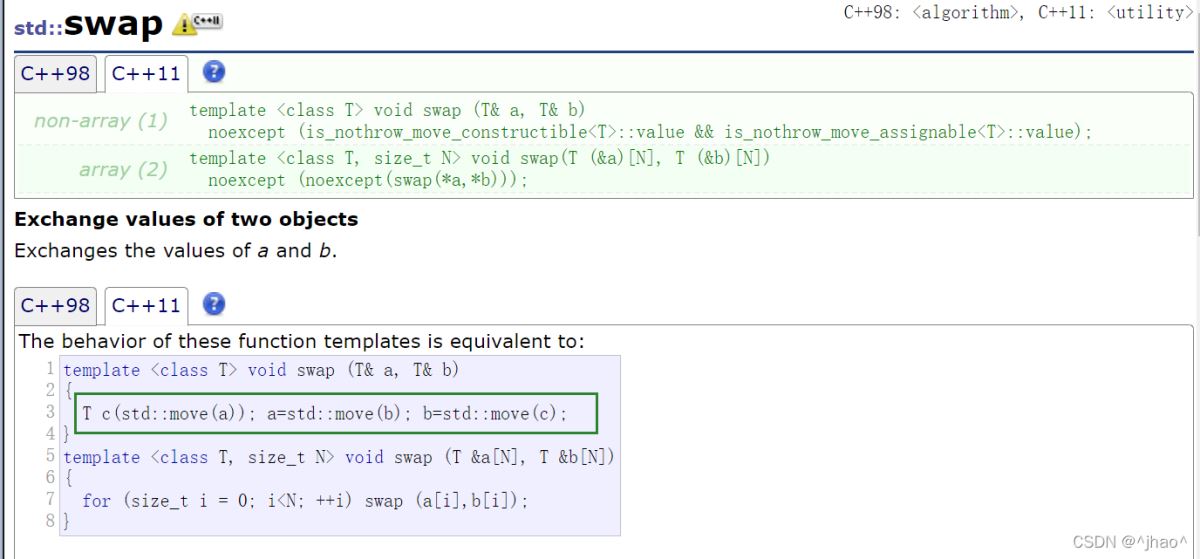Click the array (2) overload label
Image resolution: width=1200 pixels, height=559 pixels.
click(123, 169)
